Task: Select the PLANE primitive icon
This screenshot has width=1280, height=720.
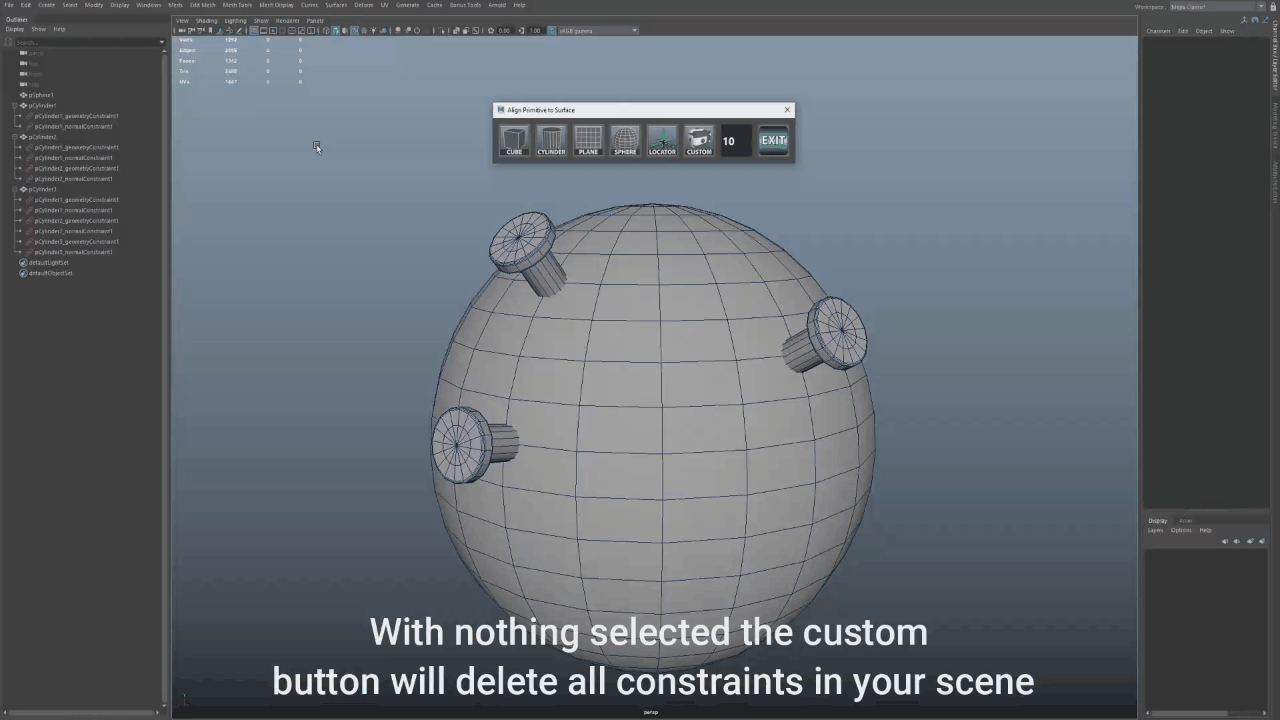Action: click(x=588, y=140)
